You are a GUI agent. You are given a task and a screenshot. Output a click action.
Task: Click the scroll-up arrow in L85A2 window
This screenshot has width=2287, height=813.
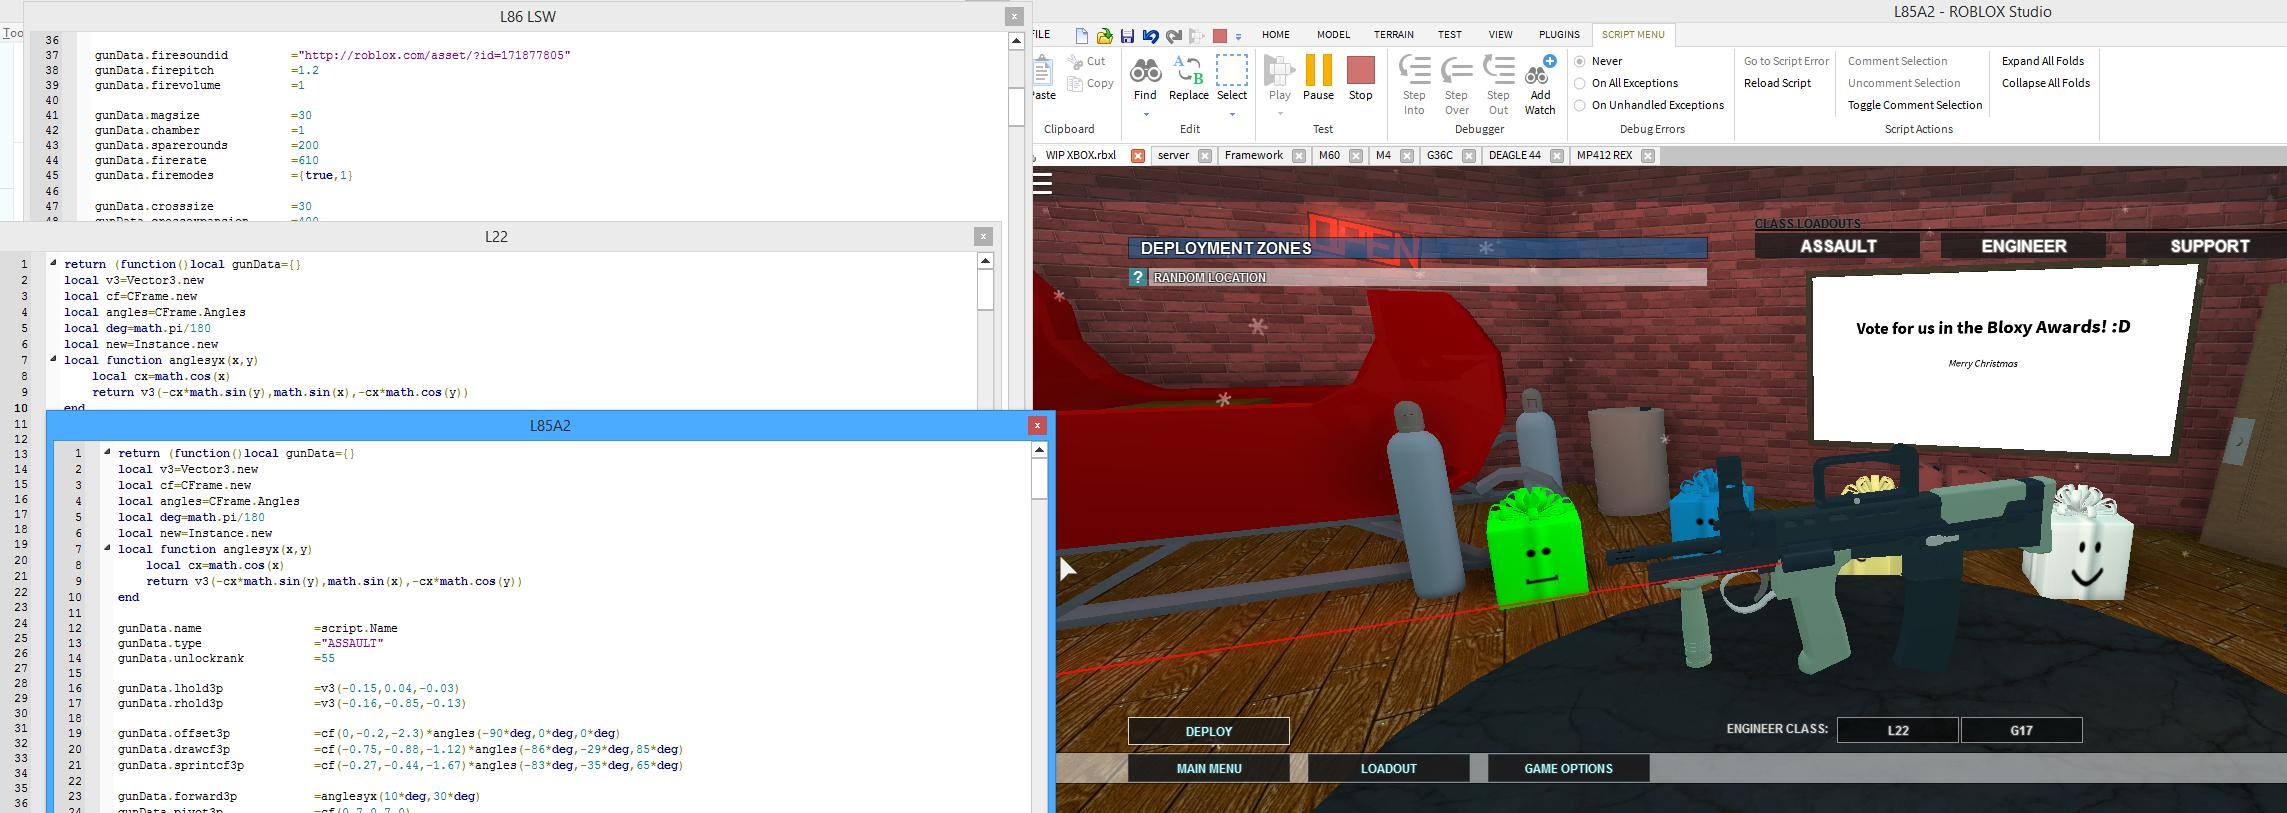click(1039, 450)
